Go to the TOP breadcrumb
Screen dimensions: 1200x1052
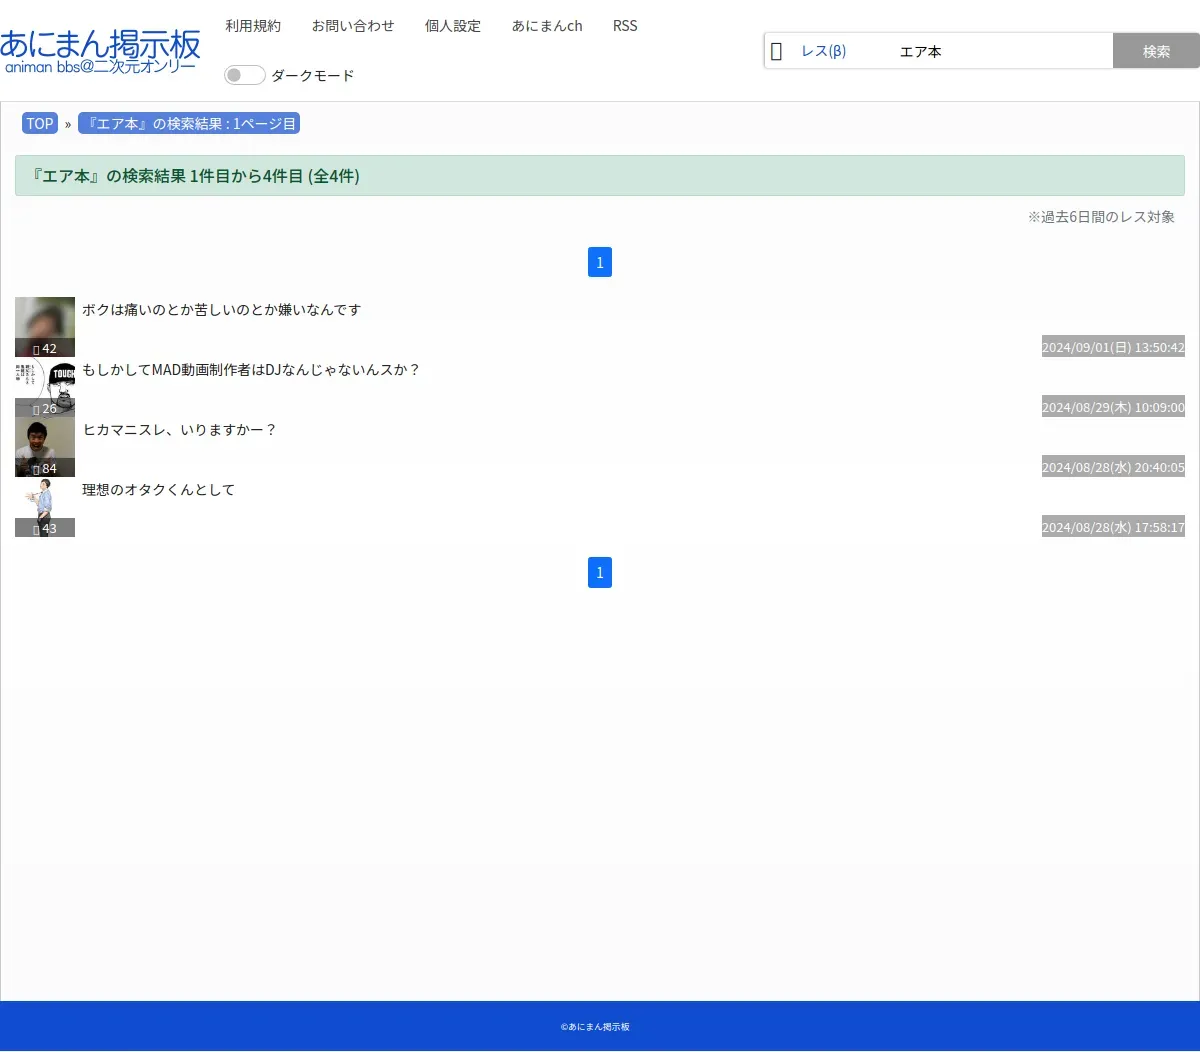point(40,124)
